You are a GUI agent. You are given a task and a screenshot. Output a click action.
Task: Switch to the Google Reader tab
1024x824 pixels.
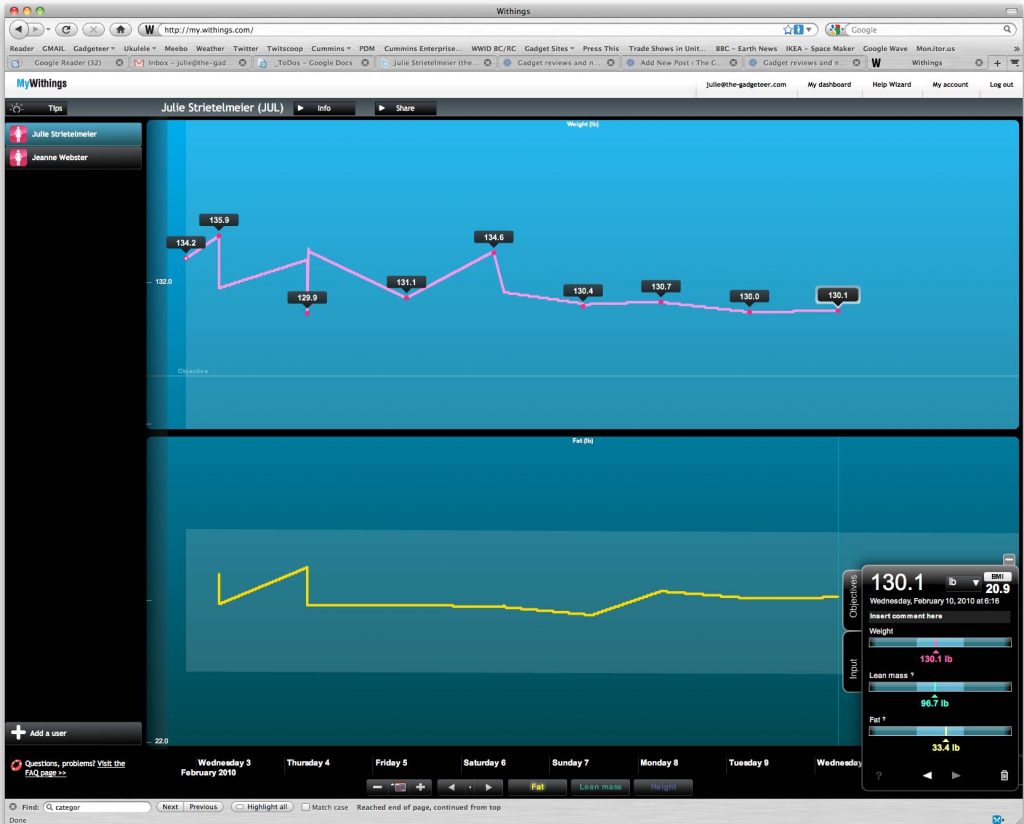coord(68,63)
